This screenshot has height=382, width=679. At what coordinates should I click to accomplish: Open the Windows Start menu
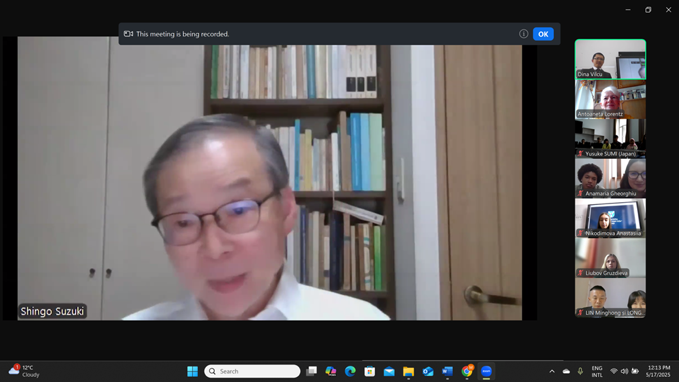[192, 371]
